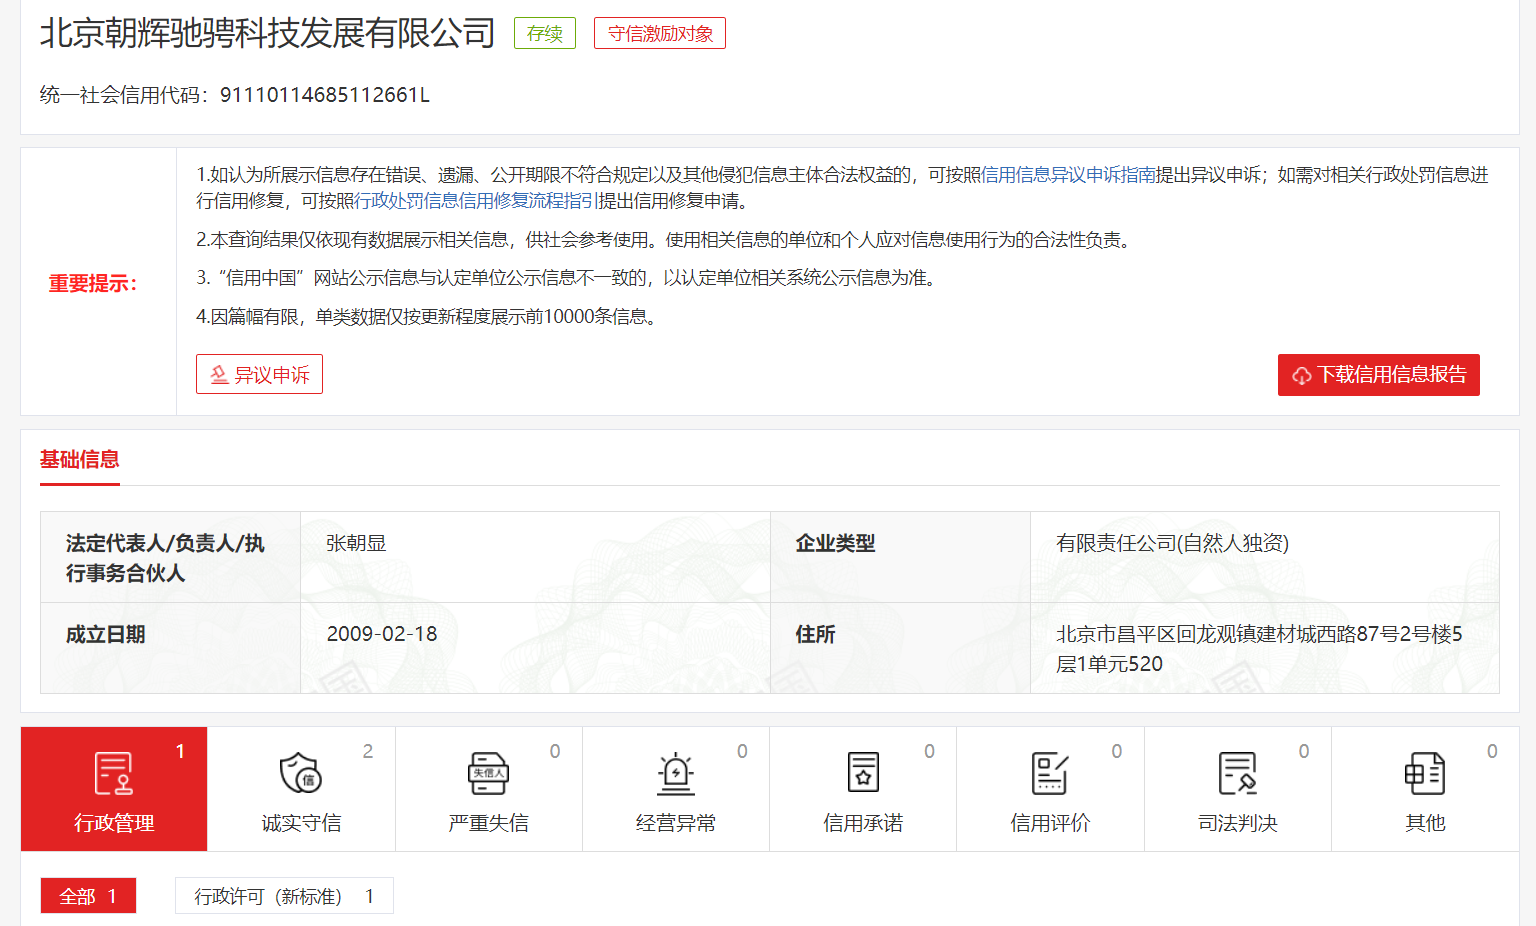Click the count 2 above 诚实守信
The image size is (1536, 926).
coord(368,751)
